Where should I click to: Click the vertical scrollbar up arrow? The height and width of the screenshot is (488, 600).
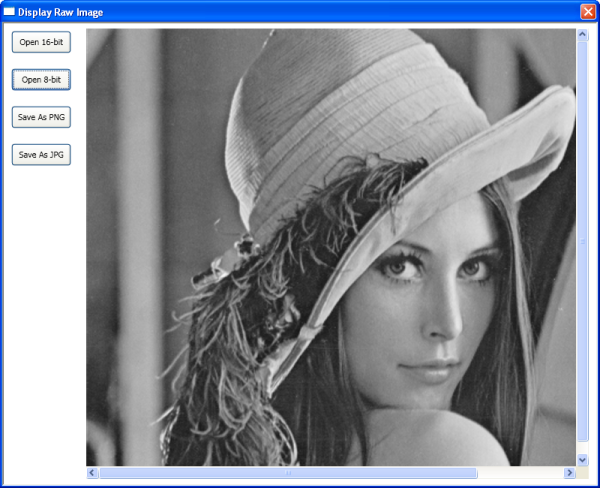(582, 35)
